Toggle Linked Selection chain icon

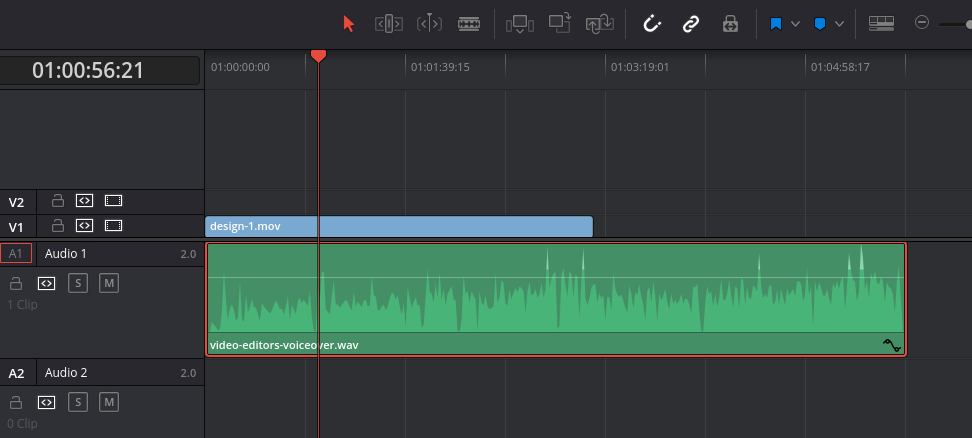coord(691,24)
